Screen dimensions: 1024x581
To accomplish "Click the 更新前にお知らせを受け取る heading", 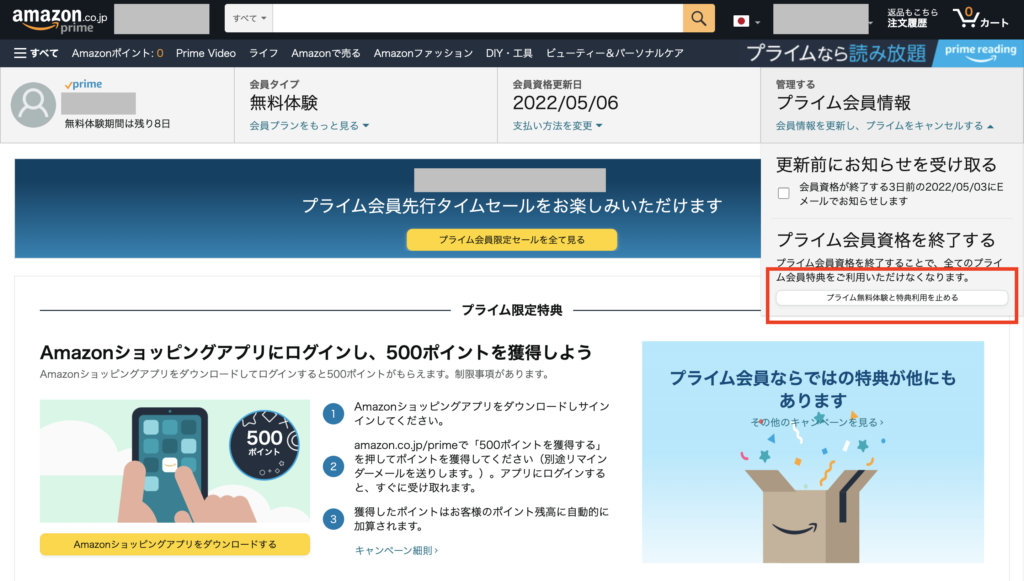I will 886,165.
